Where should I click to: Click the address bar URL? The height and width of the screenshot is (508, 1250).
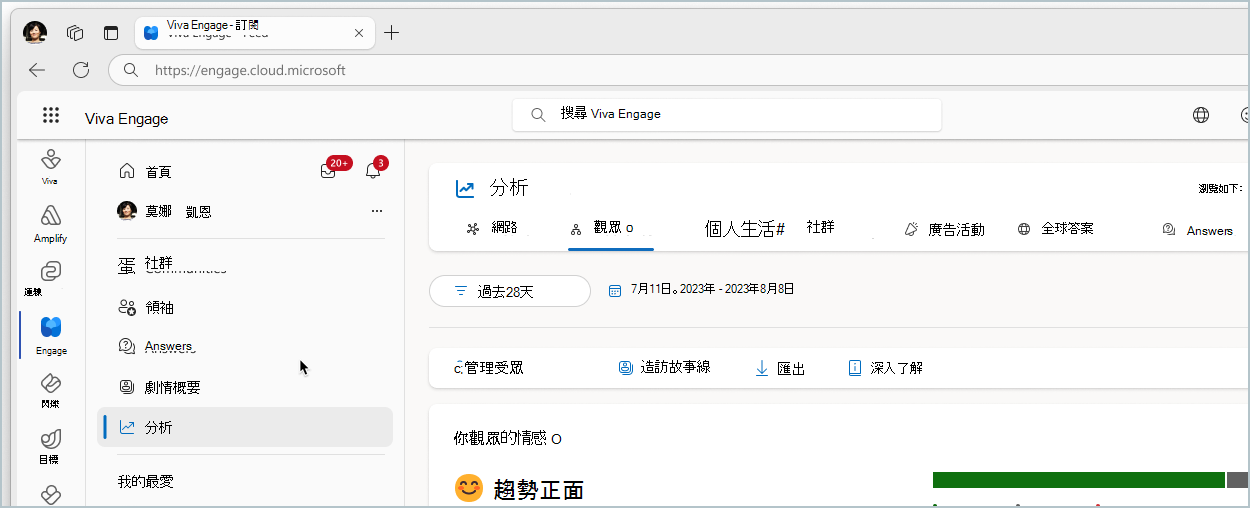pyautogui.click(x=250, y=70)
